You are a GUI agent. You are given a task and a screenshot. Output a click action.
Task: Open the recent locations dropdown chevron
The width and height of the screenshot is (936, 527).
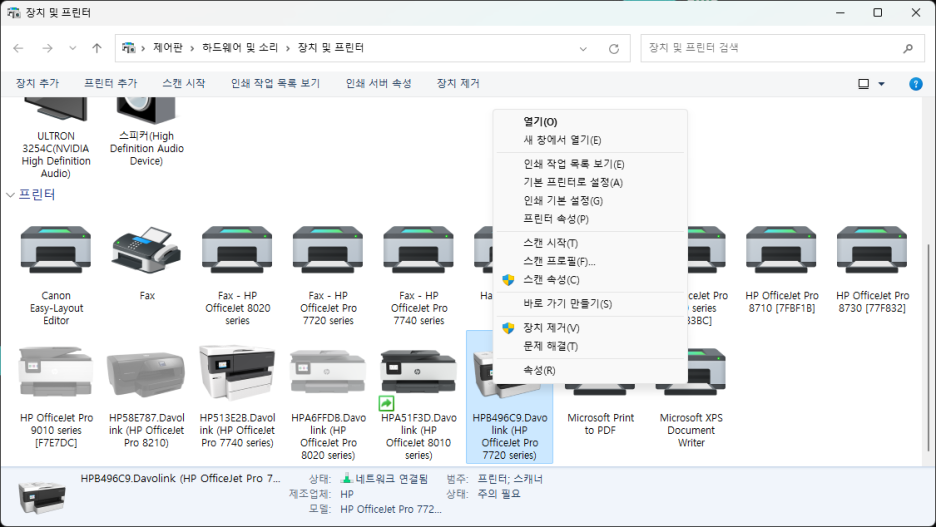point(72,48)
